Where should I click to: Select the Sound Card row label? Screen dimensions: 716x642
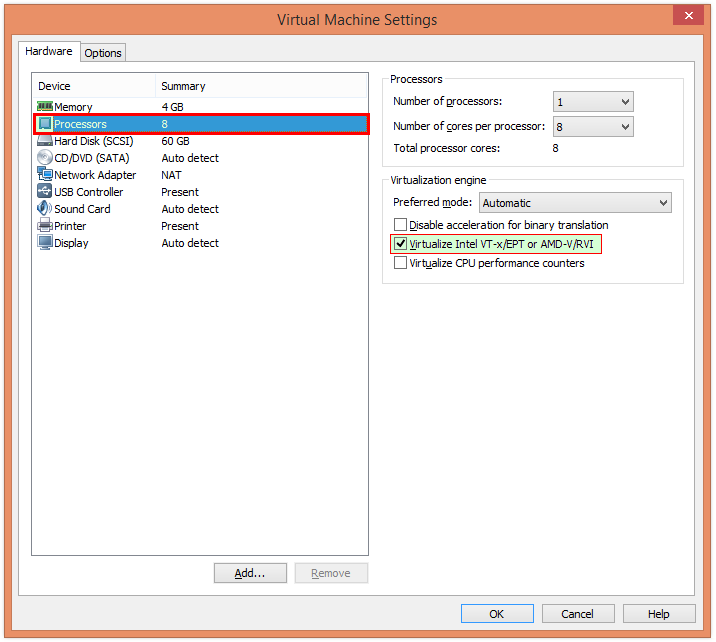pyautogui.click(x=82, y=209)
